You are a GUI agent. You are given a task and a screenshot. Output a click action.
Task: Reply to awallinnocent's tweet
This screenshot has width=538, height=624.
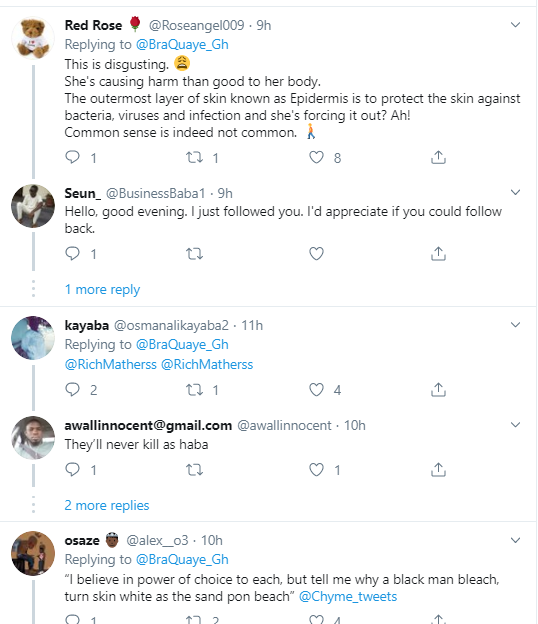click(x=72, y=470)
